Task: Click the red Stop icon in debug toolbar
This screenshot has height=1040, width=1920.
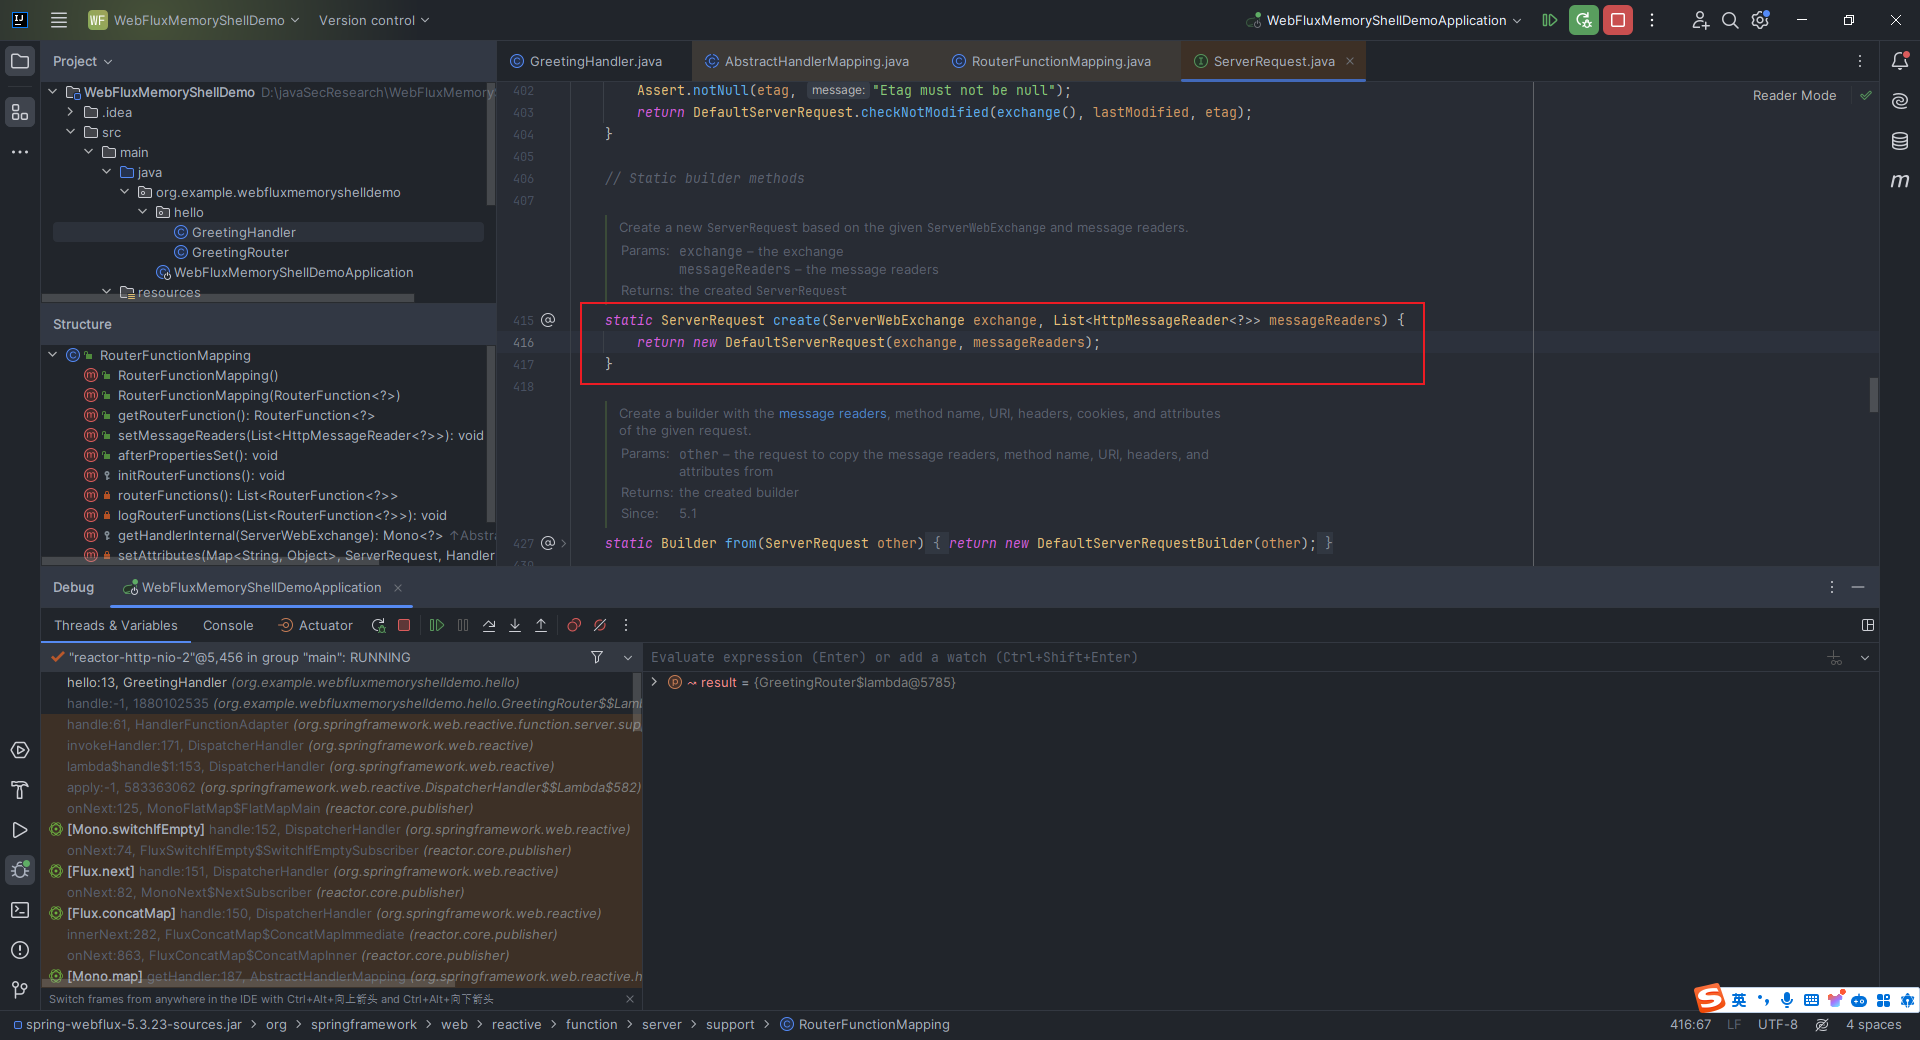Action: (x=404, y=625)
